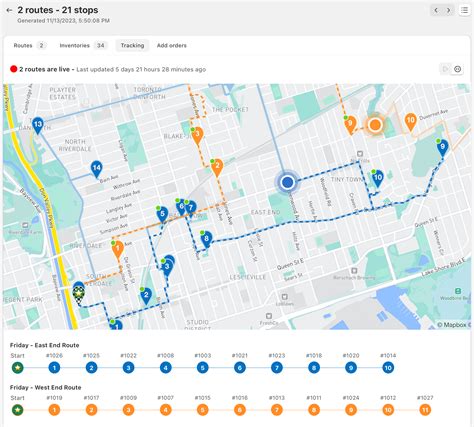Select stop 2 on East End Route timeline

tap(91, 368)
